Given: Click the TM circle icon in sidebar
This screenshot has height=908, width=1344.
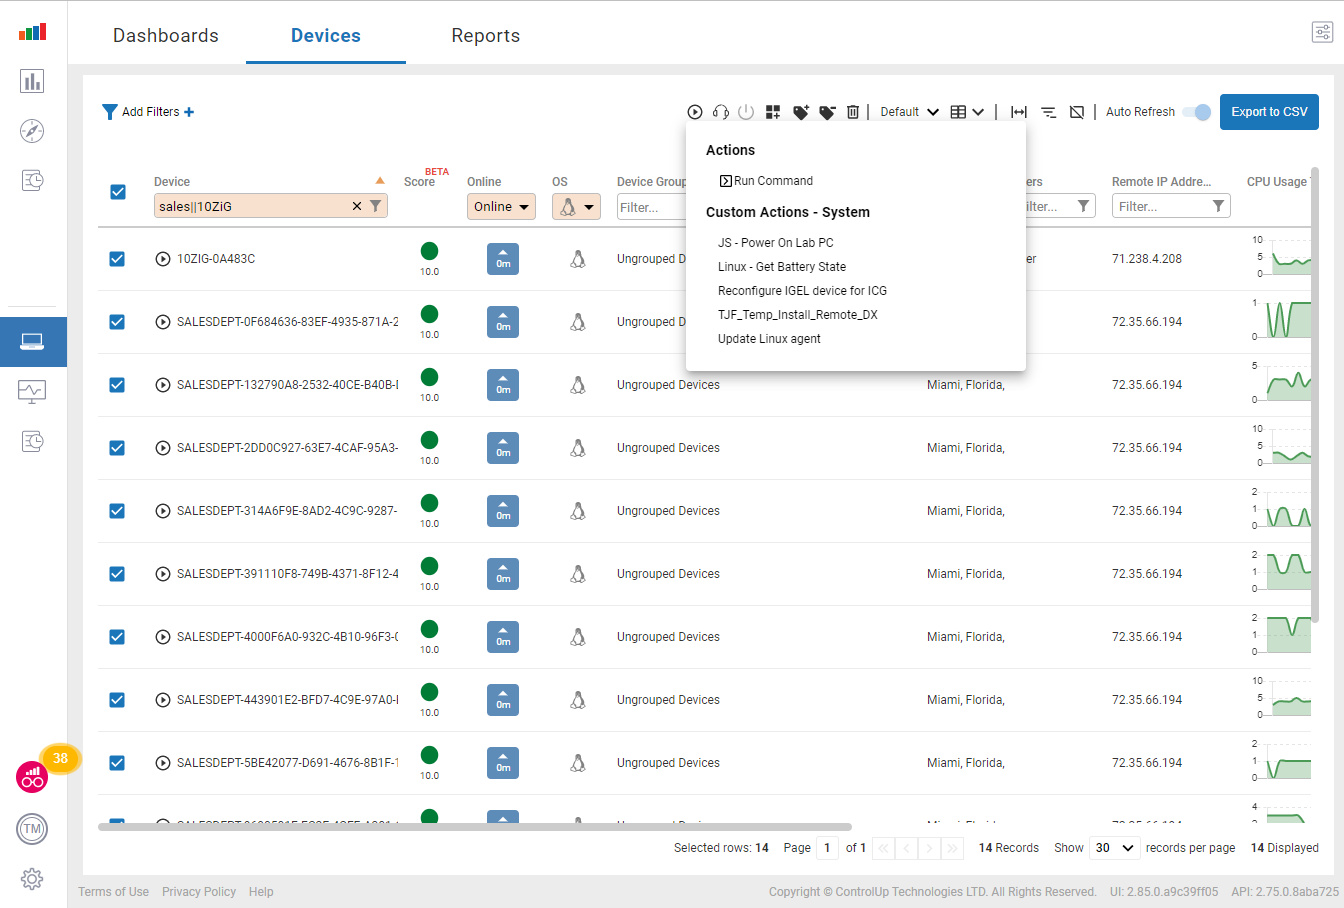Looking at the screenshot, I should click(32, 829).
